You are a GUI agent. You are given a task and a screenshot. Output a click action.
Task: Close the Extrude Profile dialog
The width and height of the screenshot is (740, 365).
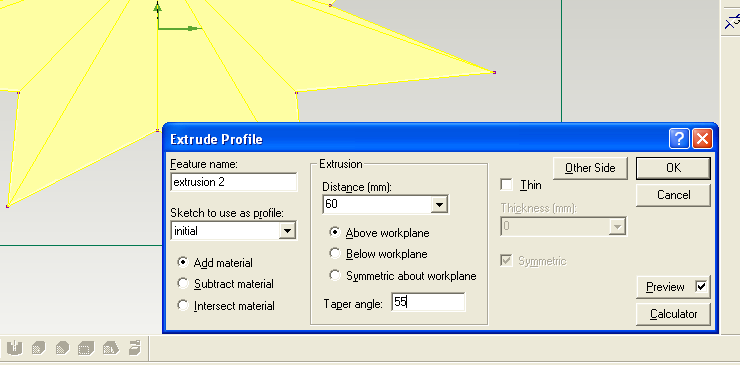point(702,139)
